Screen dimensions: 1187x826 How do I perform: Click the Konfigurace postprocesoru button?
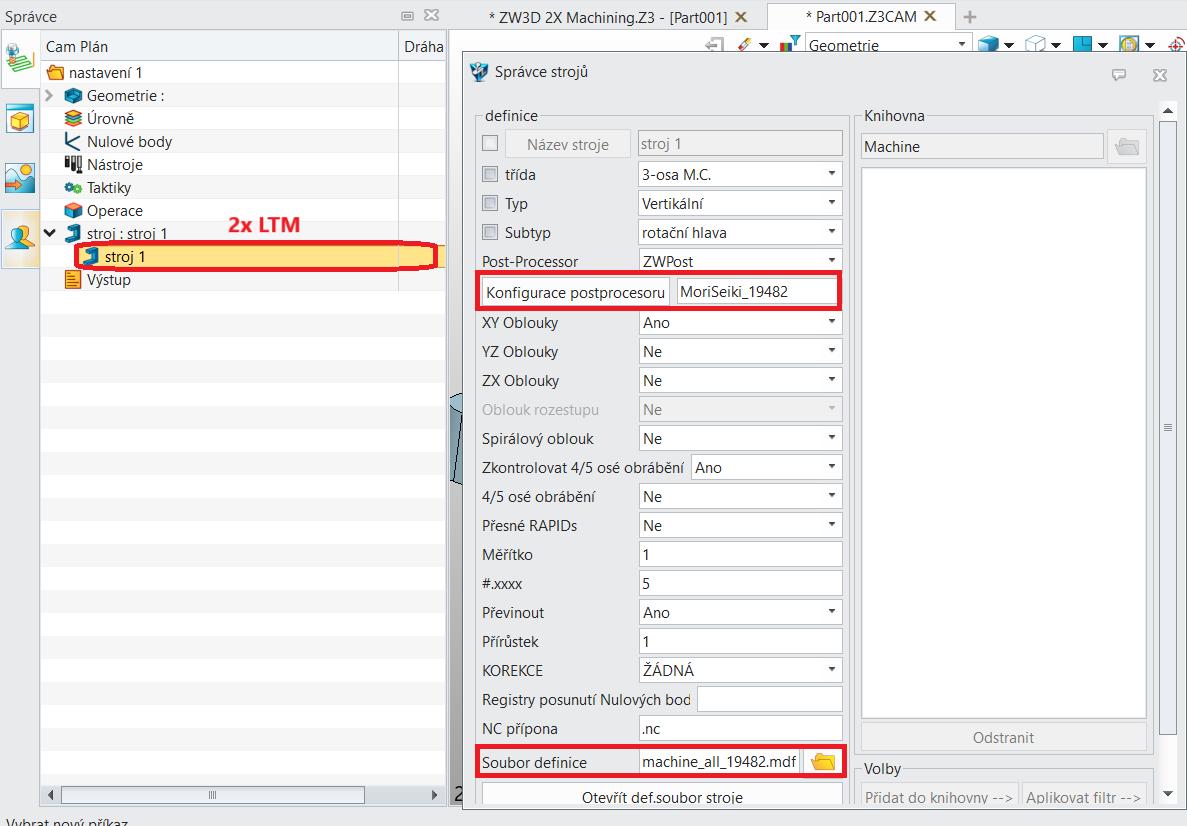(x=575, y=292)
